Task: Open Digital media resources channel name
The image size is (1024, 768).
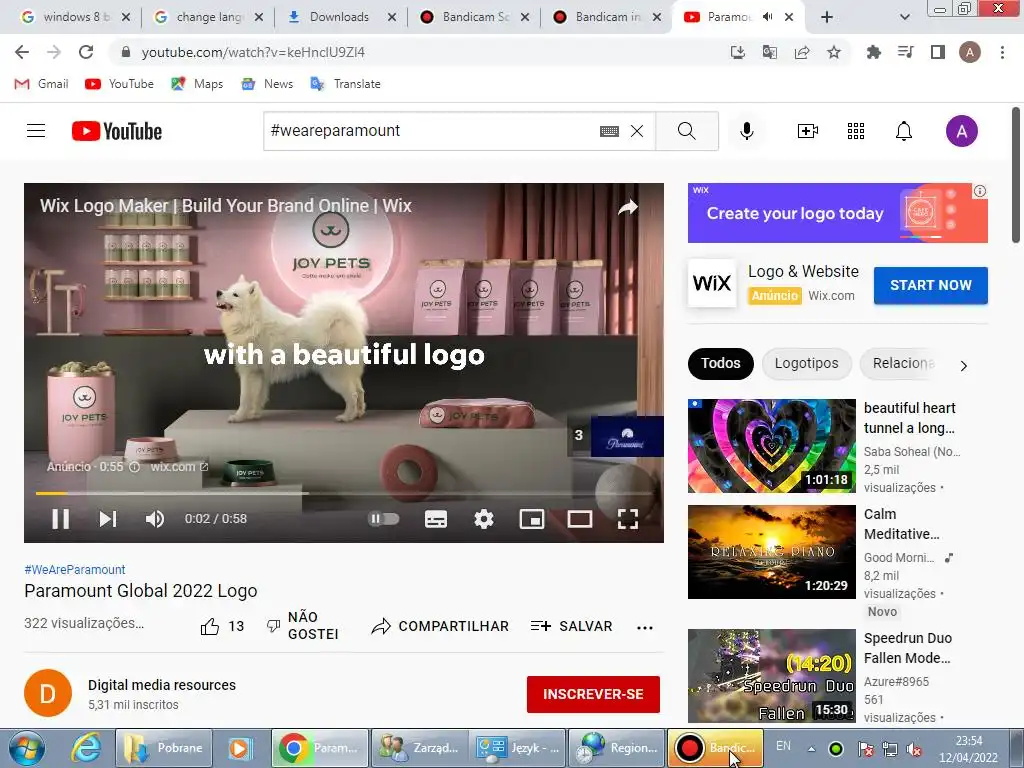Action: click(x=162, y=685)
